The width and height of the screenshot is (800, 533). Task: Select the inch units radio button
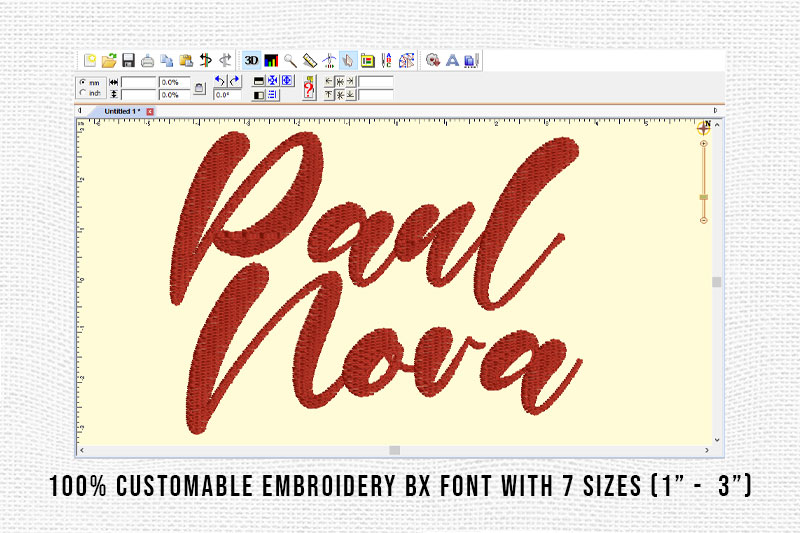83,93
